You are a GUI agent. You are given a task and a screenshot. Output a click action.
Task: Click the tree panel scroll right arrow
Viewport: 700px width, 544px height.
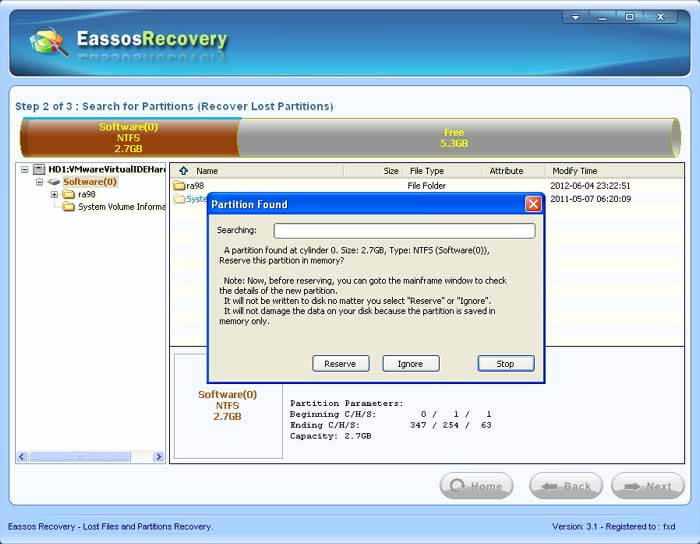pos(158,457)
